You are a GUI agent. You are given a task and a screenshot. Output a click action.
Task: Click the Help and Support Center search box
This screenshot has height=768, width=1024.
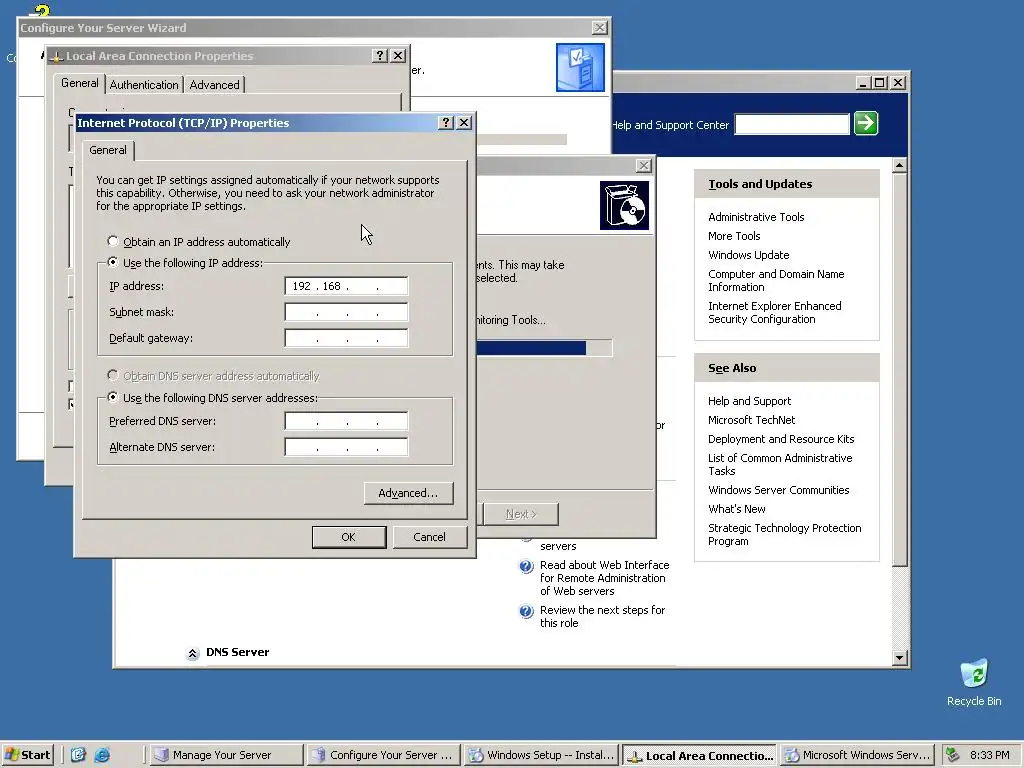click(792, 124)
